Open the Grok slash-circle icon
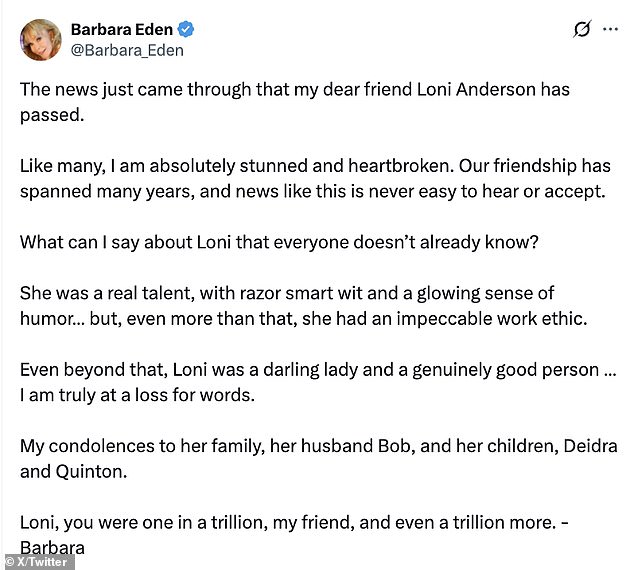 [582, 30]
